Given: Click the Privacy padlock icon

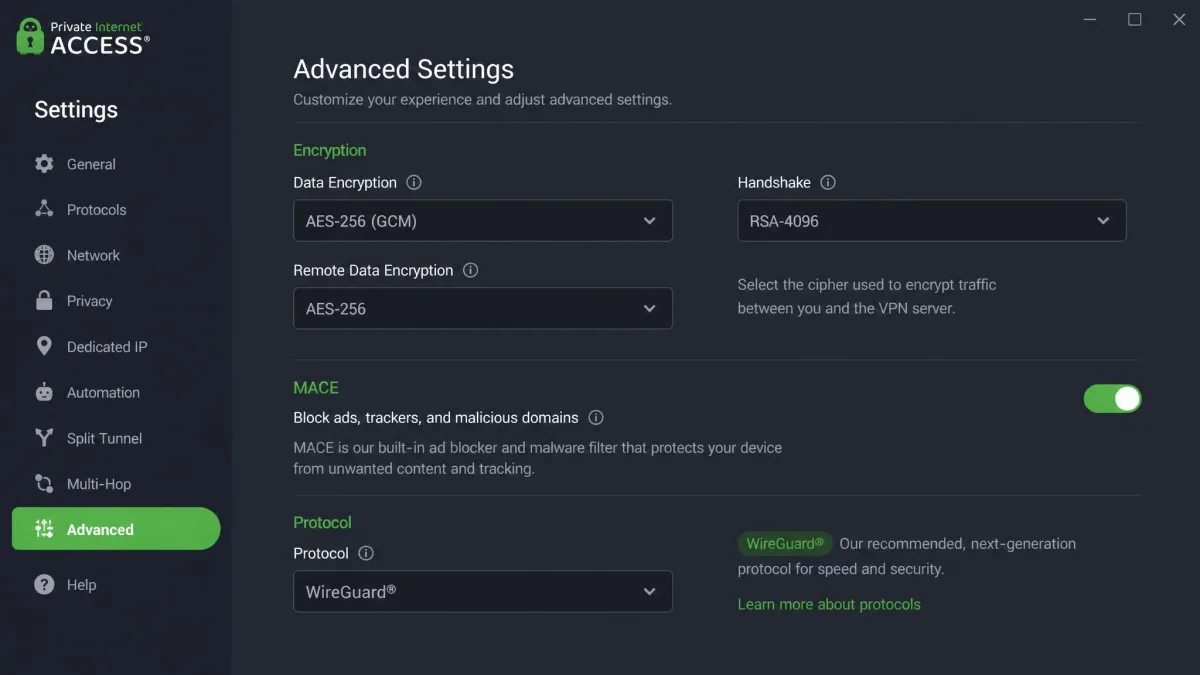Looking at the screenshot, I should click(x=44, y=300).
